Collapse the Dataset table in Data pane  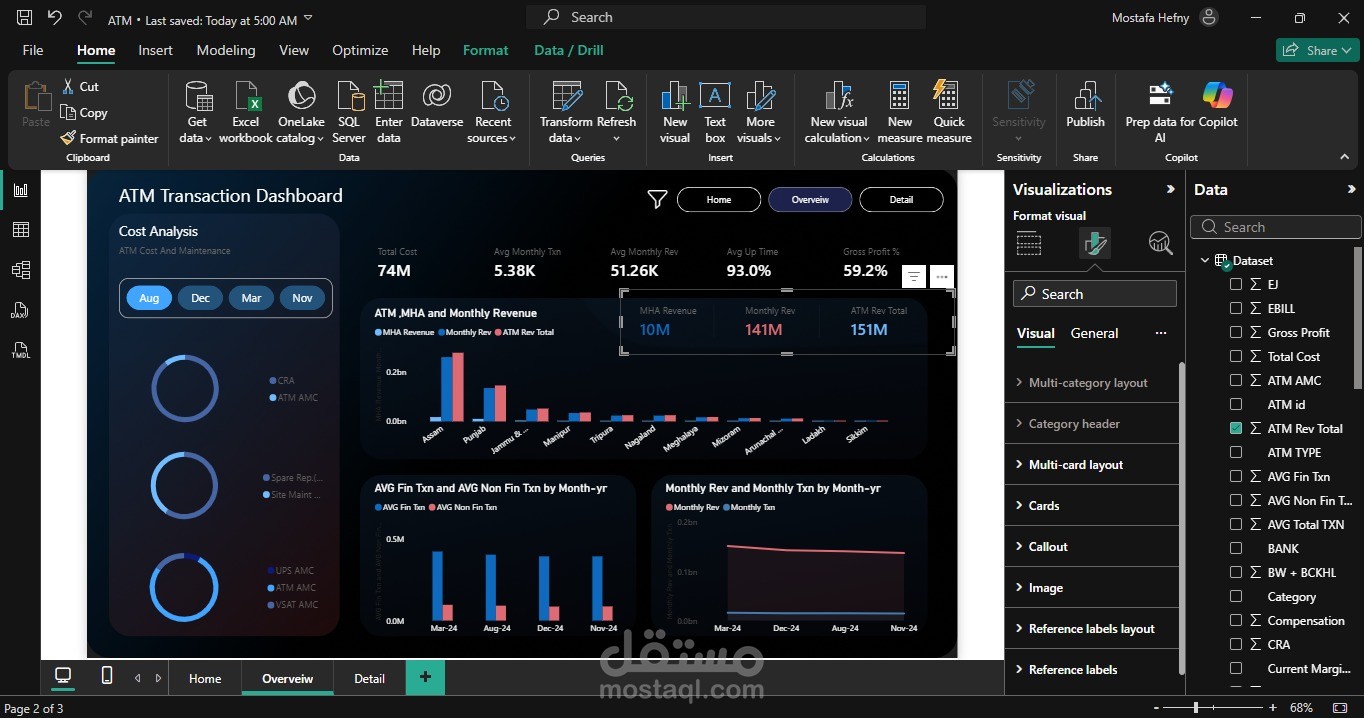(x=1205, y=261)
